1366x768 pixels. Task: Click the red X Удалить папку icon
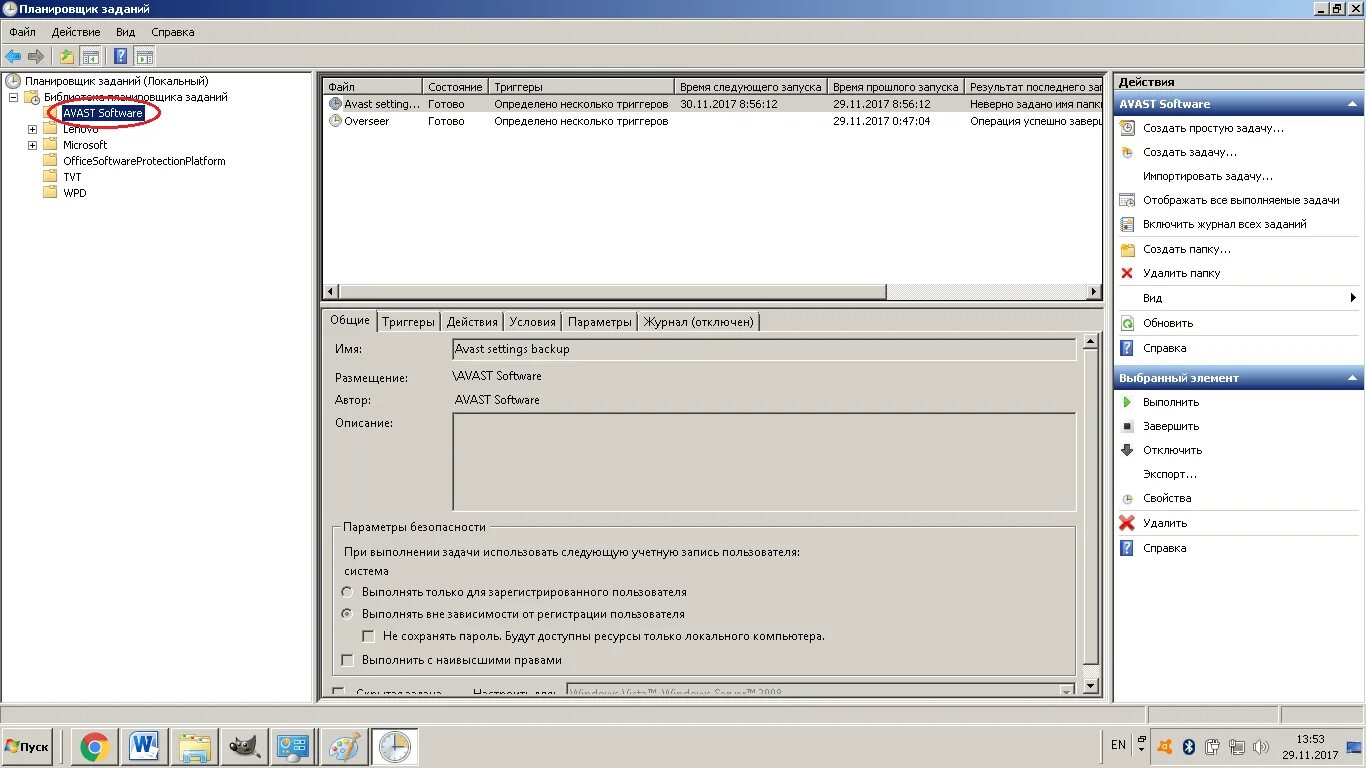pos(1127,273)
